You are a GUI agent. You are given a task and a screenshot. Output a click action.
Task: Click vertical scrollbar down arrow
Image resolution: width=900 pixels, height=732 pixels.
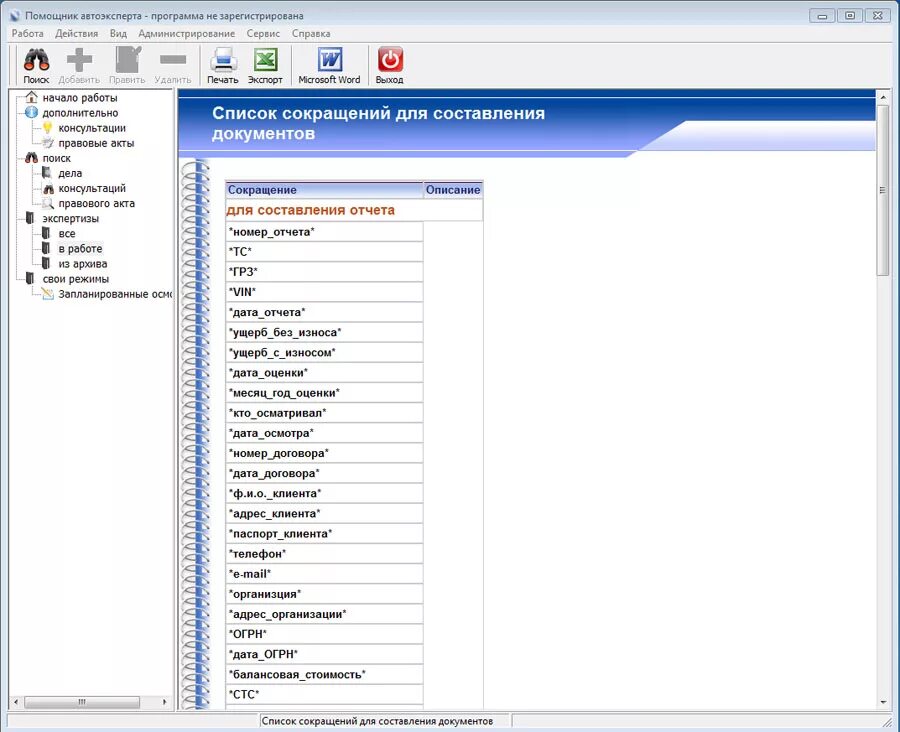tap(882, 702)
